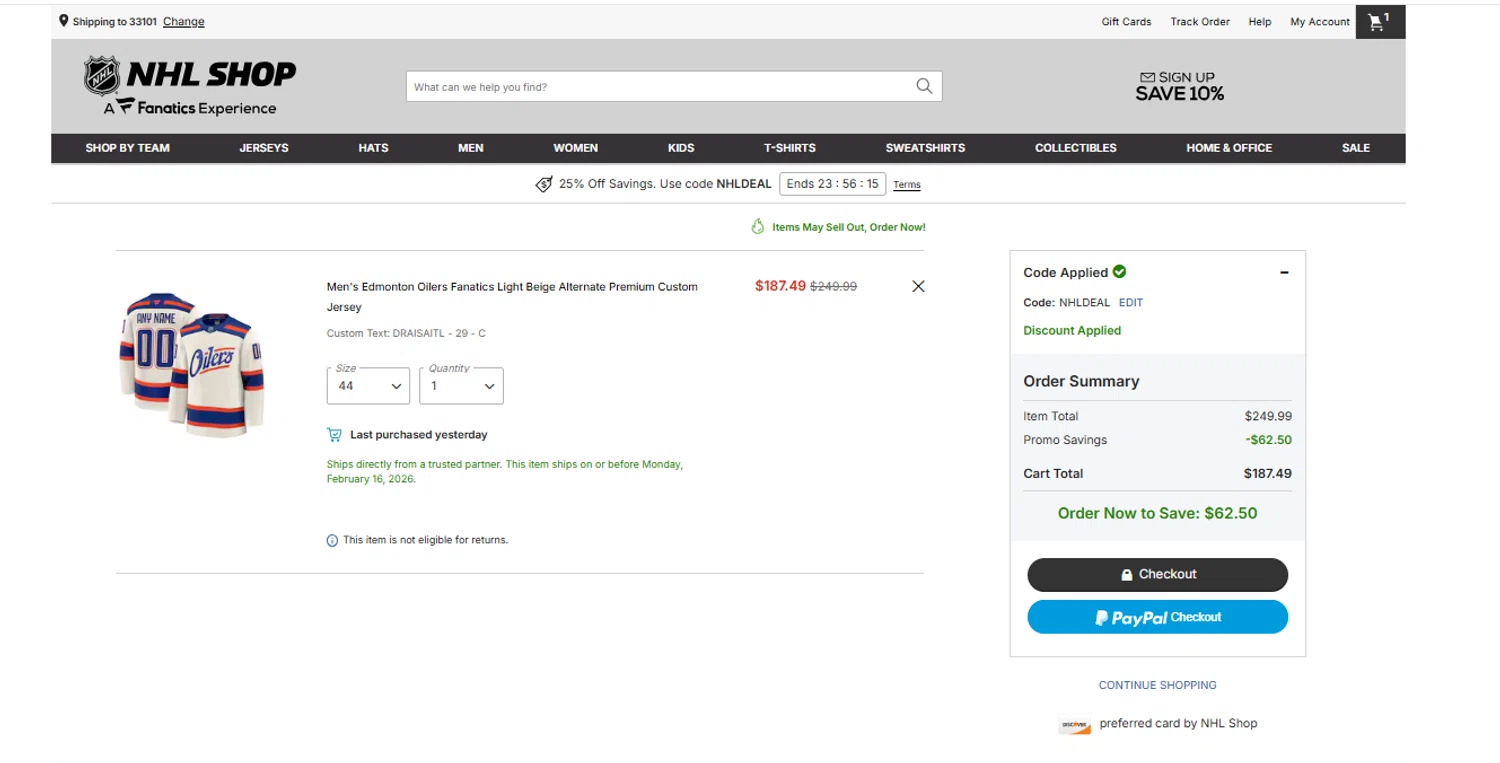Open My Account link
The height and width of the screenshot is (763, 1500).
pyautogui.click(x=1320, y=21)
